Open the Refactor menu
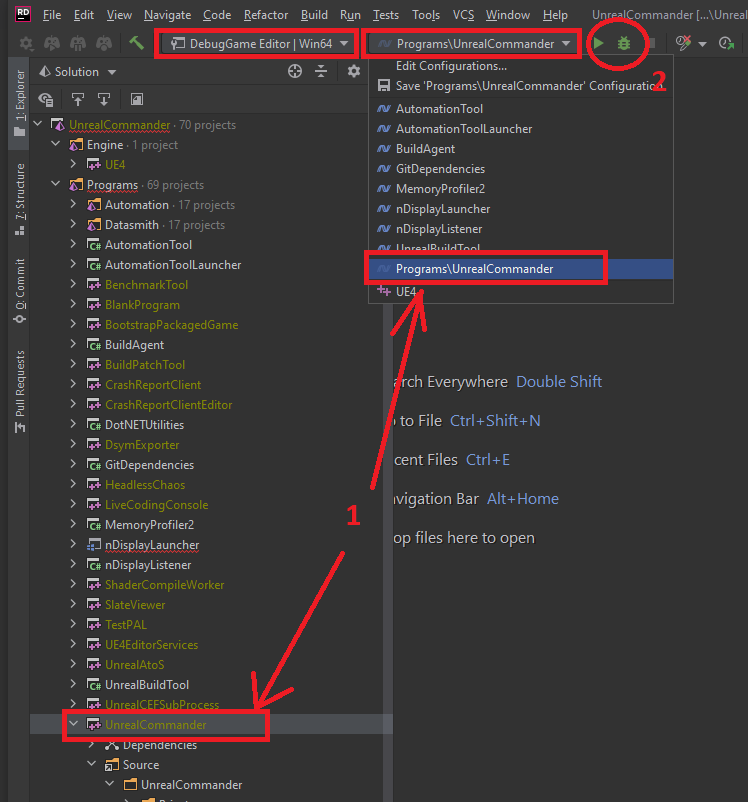Viewport: 748px width, 802px height. click(x=266, y=15)
